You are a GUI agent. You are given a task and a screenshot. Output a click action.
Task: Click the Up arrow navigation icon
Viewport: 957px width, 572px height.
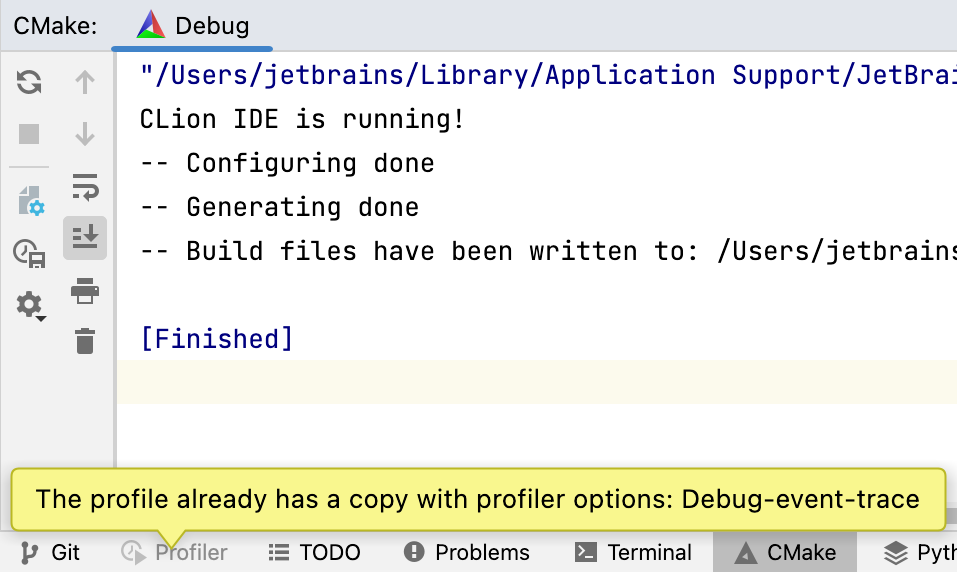(85, 83)
